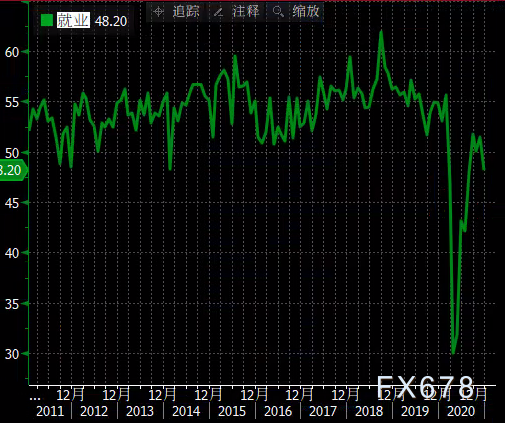Click the pencil 注释 icon

(x=218, y=12)
